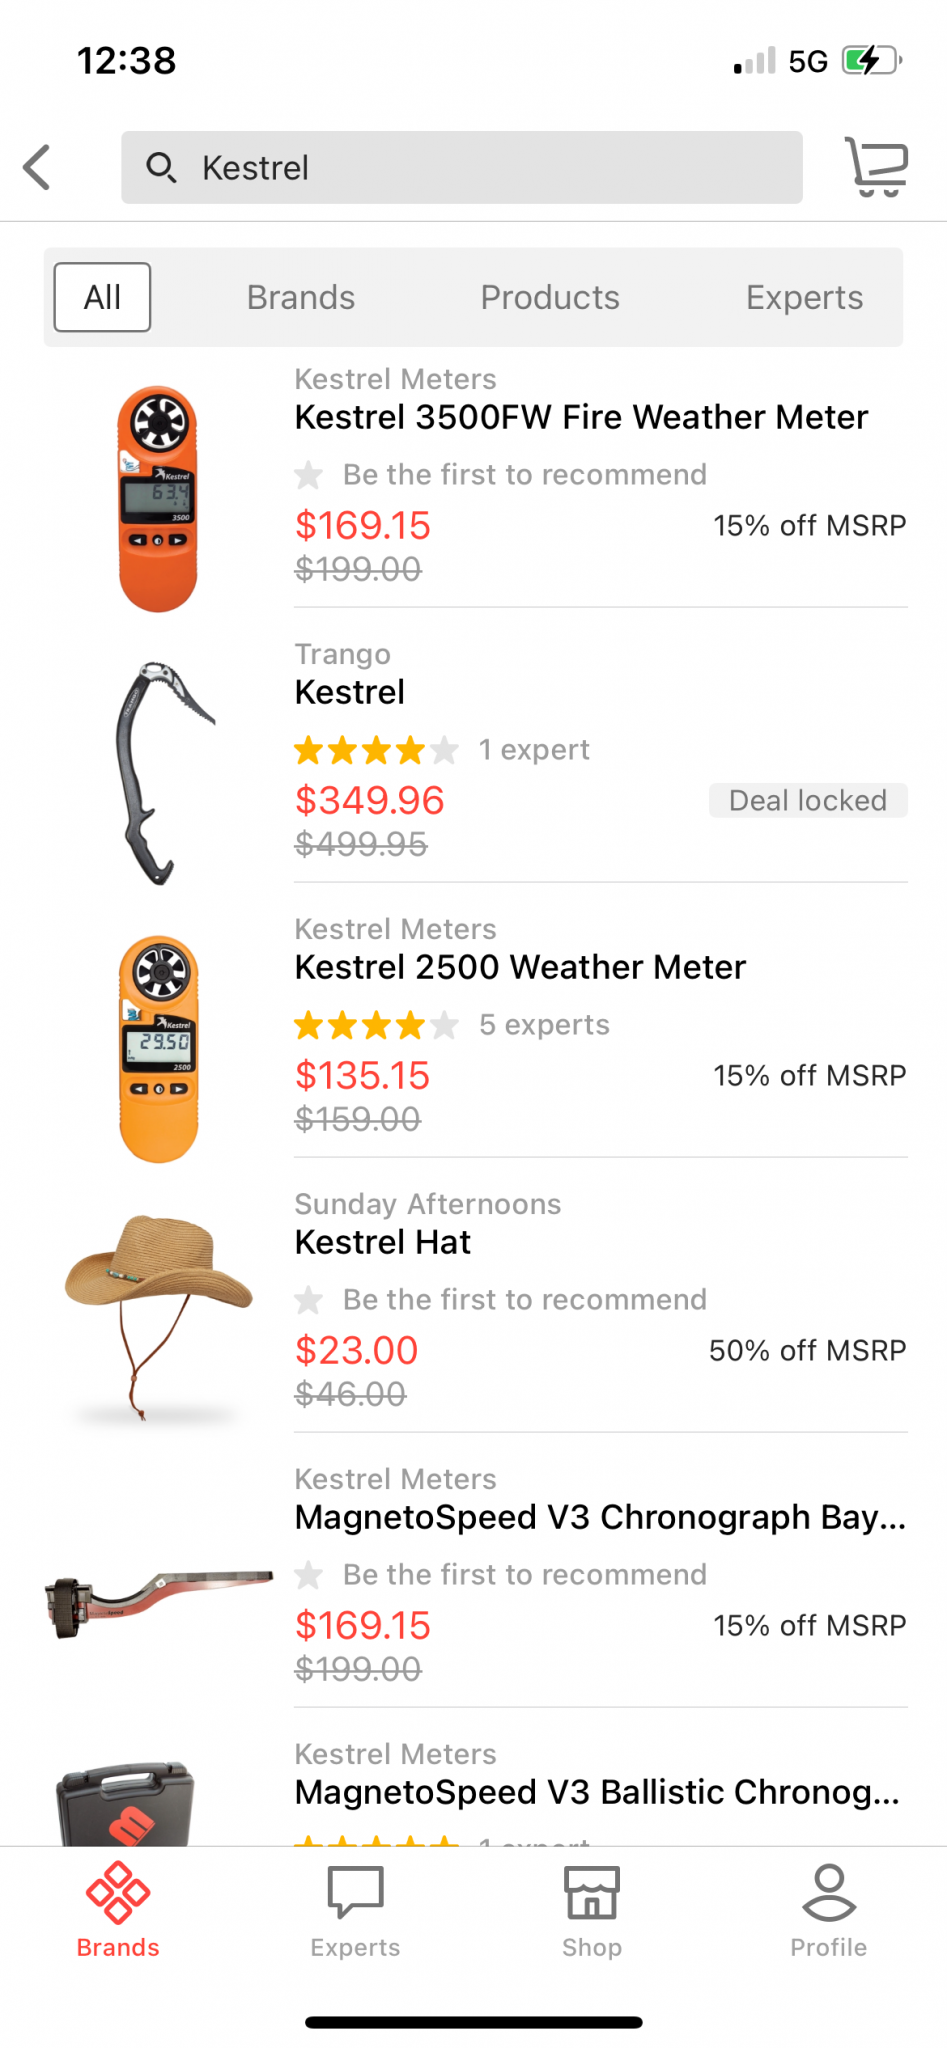The width and height of the screenshot is (947, 2048).
Task: Switch to the Brands filter tab
Action: [301, 297]
